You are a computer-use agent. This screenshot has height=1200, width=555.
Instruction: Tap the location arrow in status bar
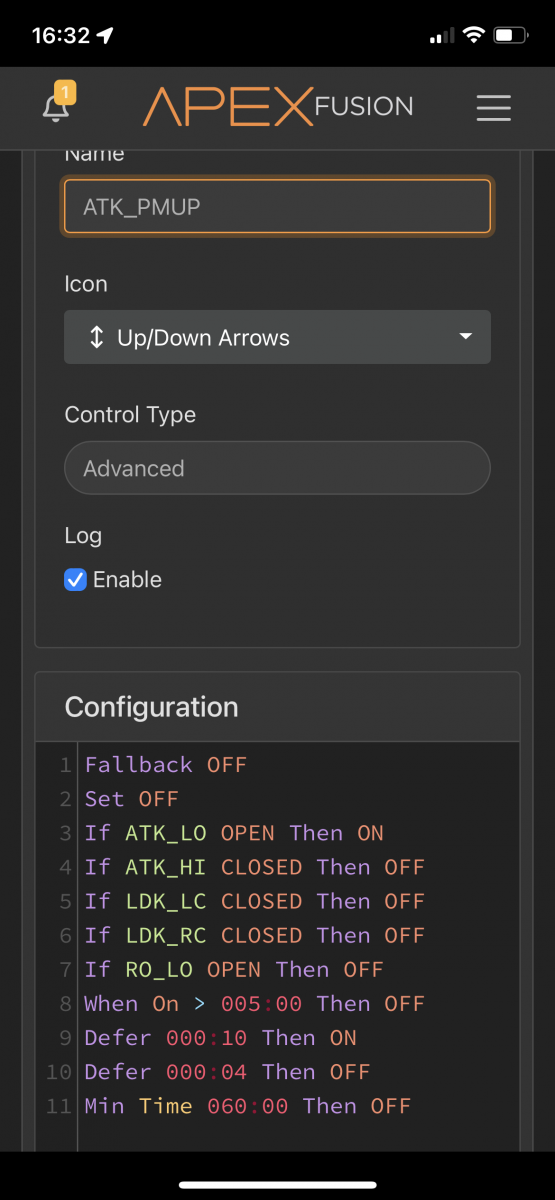(x=105, y=35)
